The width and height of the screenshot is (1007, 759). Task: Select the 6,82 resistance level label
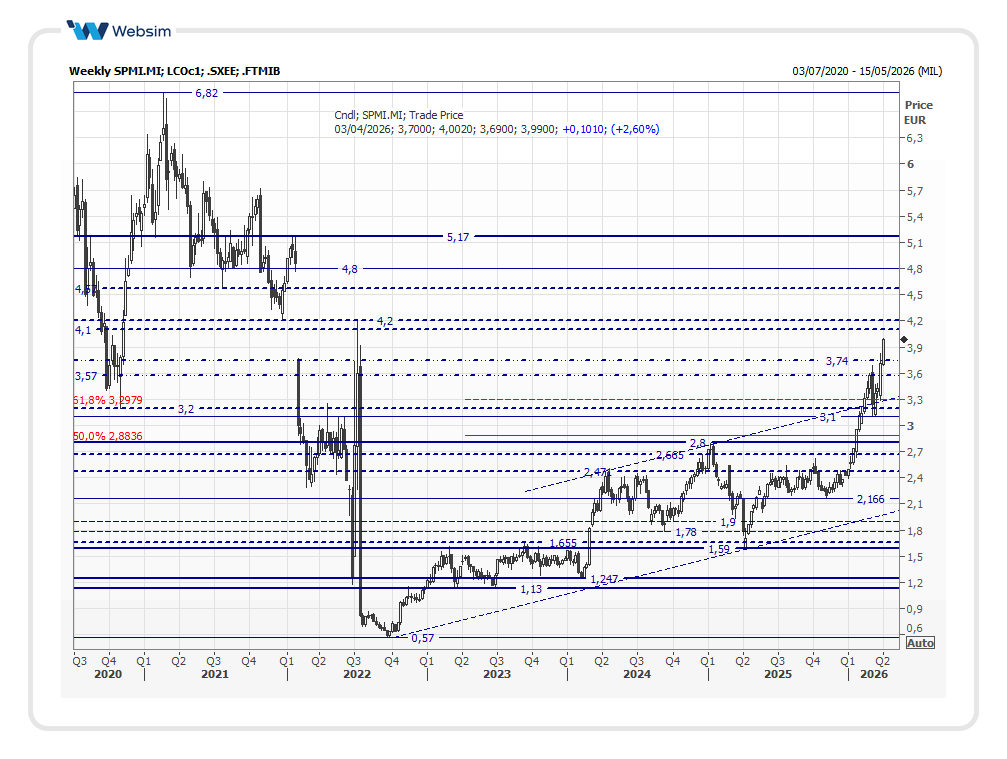206,93
